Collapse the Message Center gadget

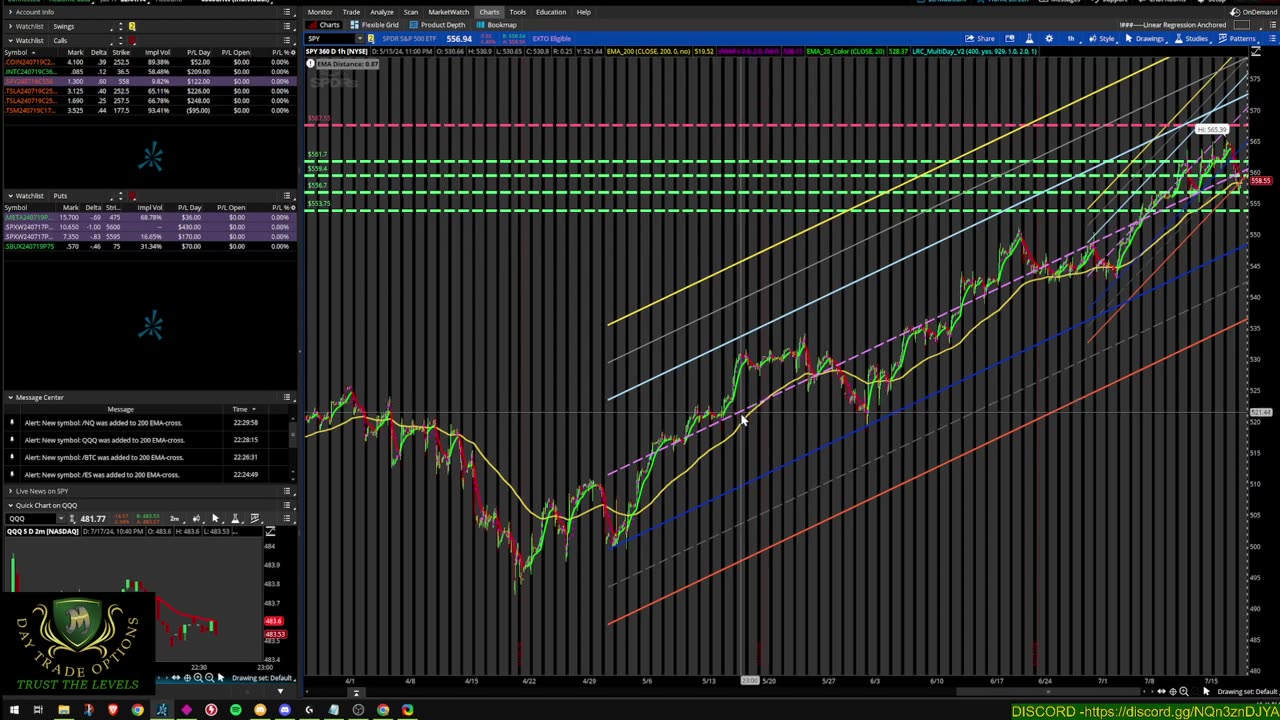[x=10, y=397]
